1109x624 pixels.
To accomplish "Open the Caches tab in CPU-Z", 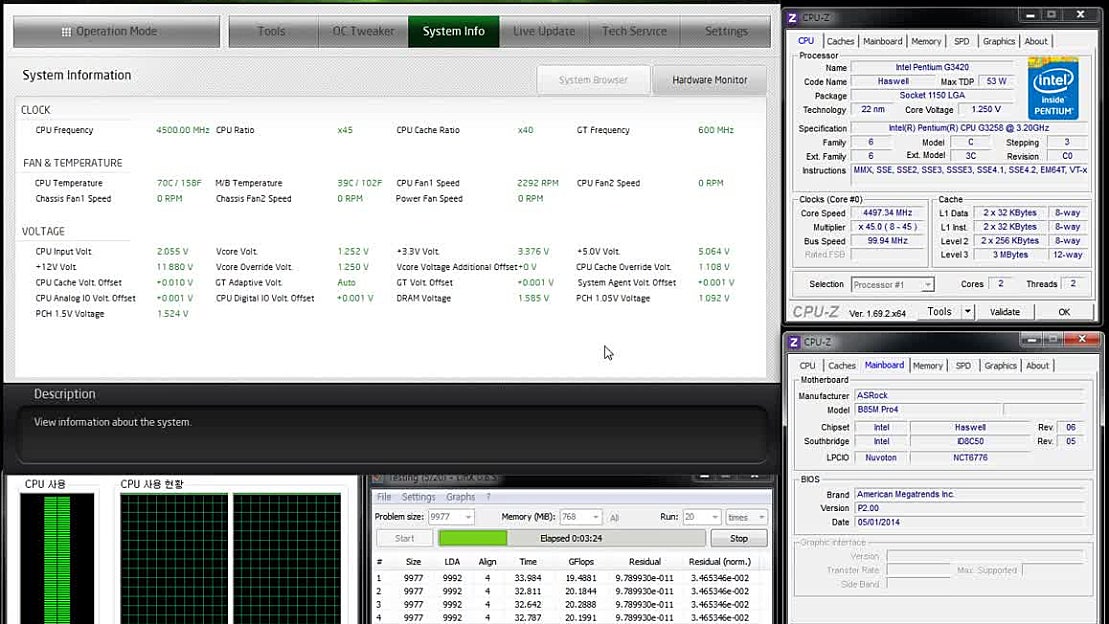I will click(841, 41).
